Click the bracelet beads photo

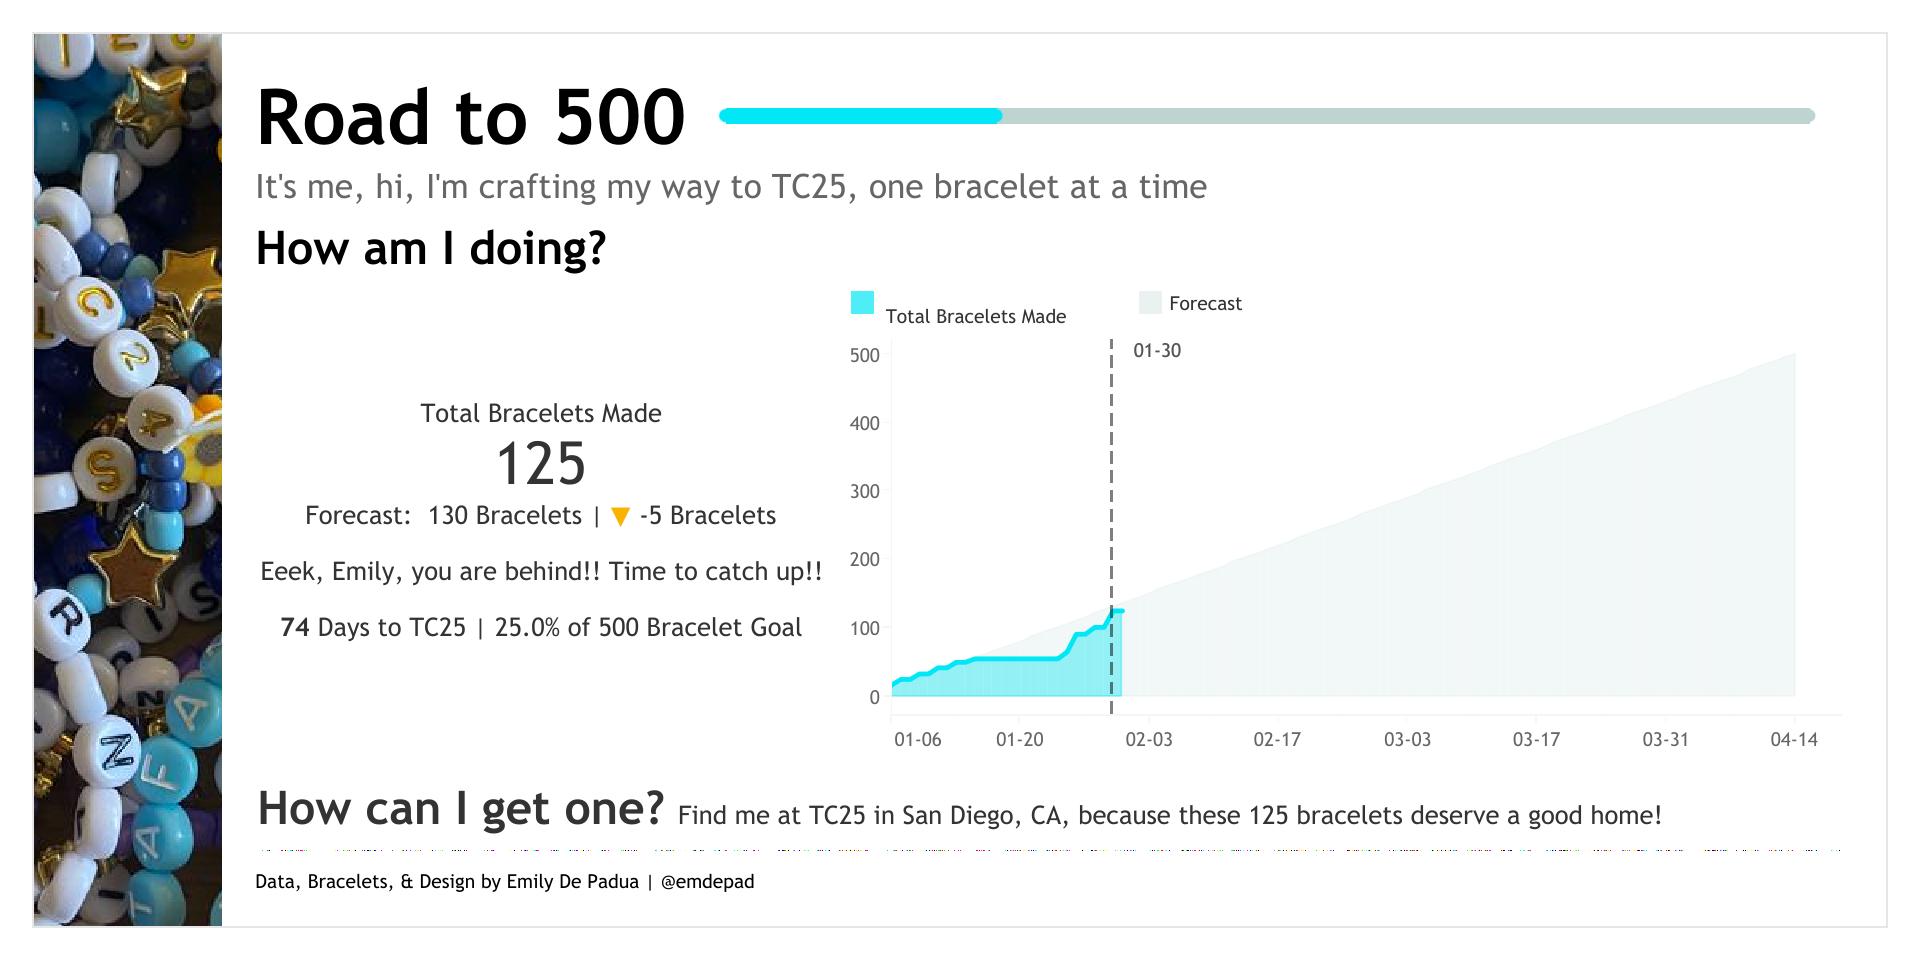coord(128,480)
